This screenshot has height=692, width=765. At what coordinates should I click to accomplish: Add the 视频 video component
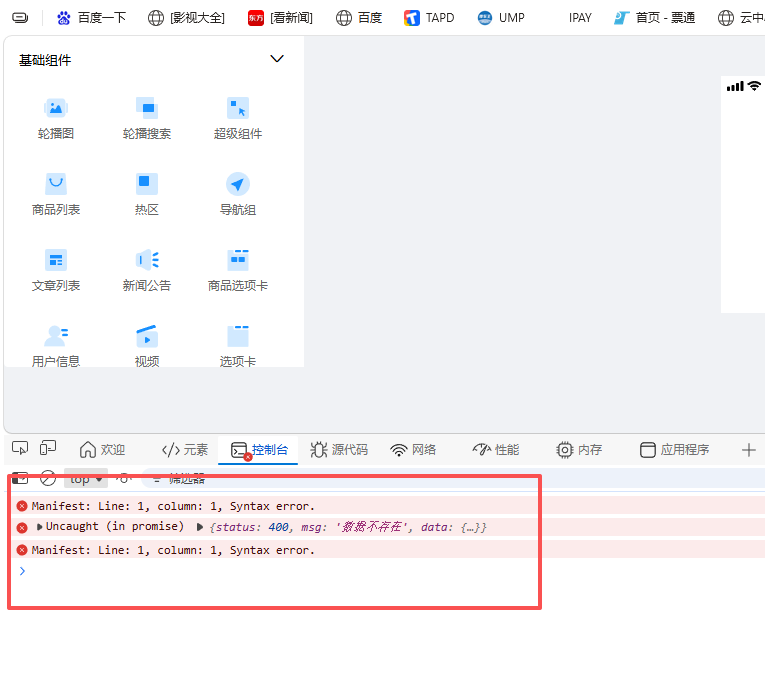coord(147,346)
